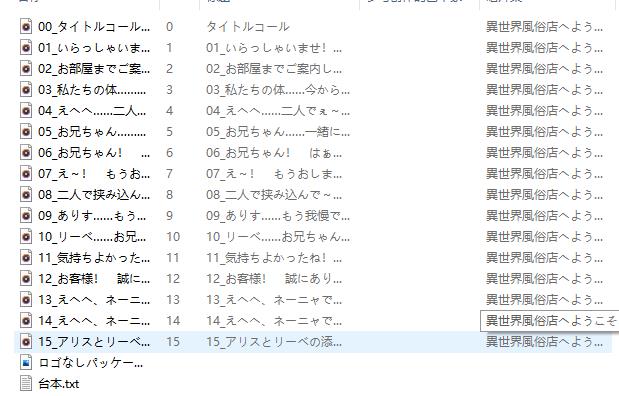
Task: Click title cell 07_え～！ もうおしま
Action: point(274,173)
